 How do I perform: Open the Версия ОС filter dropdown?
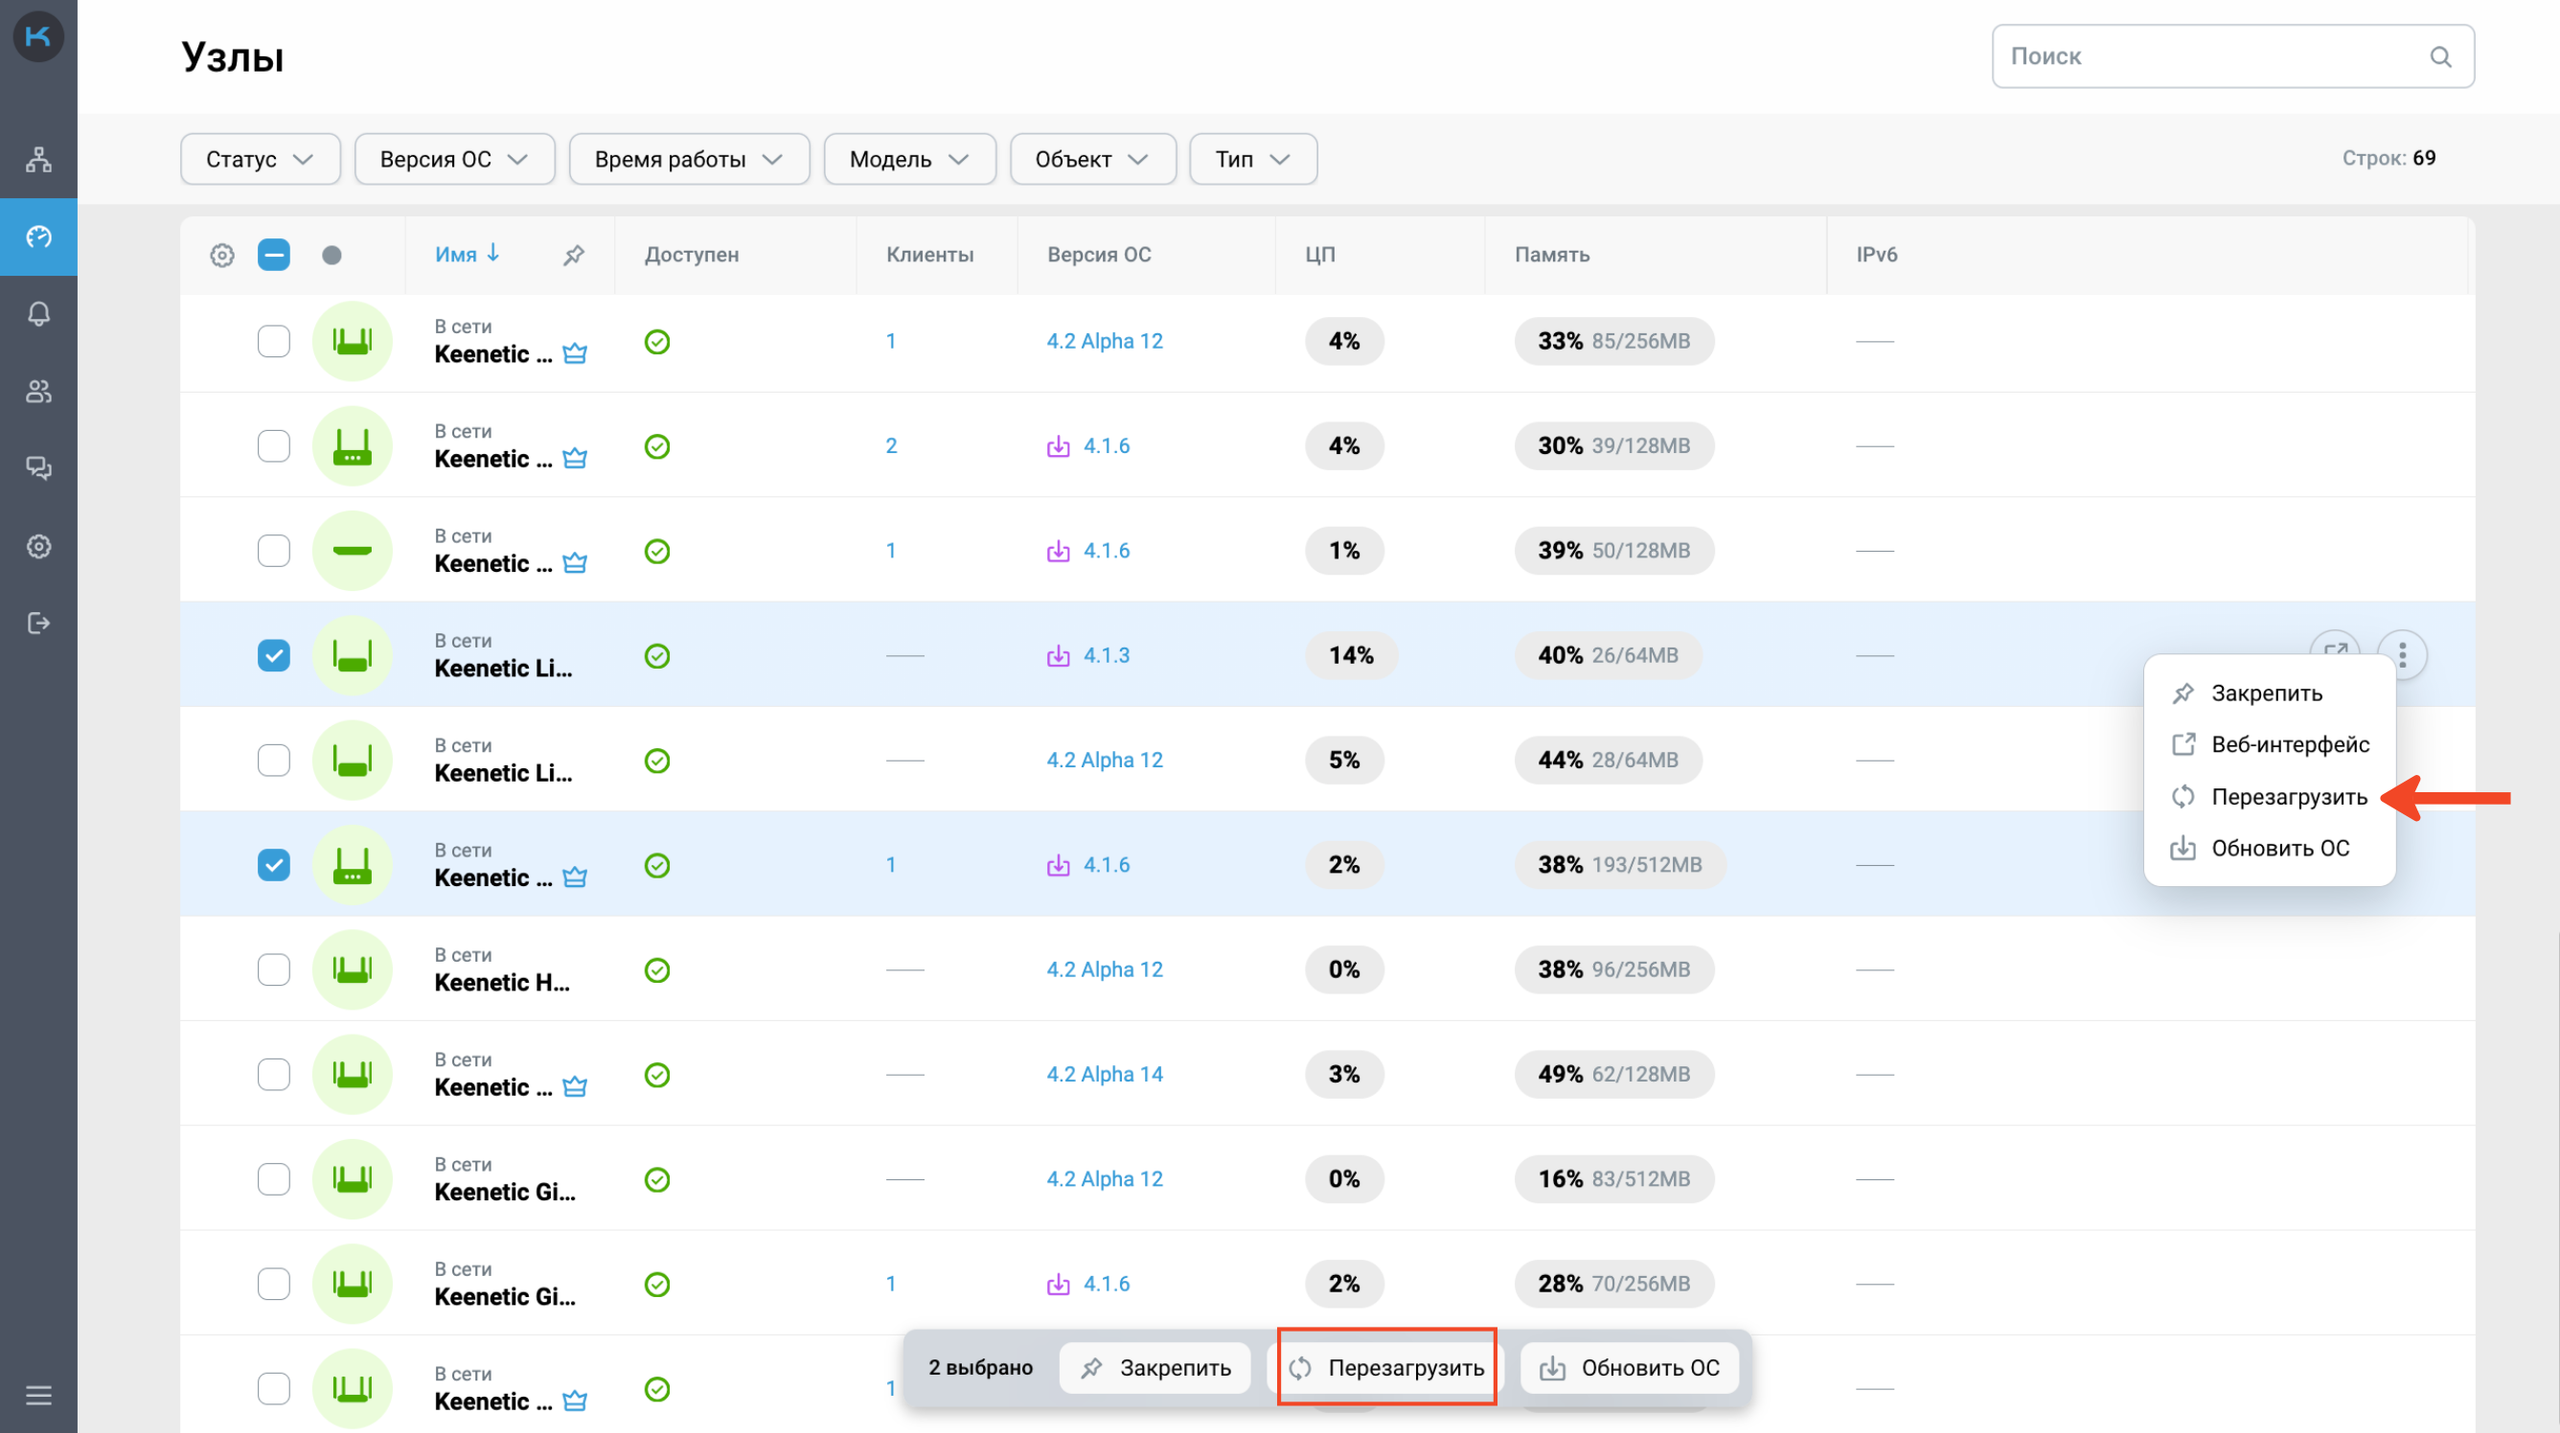[x=454, y=159]
